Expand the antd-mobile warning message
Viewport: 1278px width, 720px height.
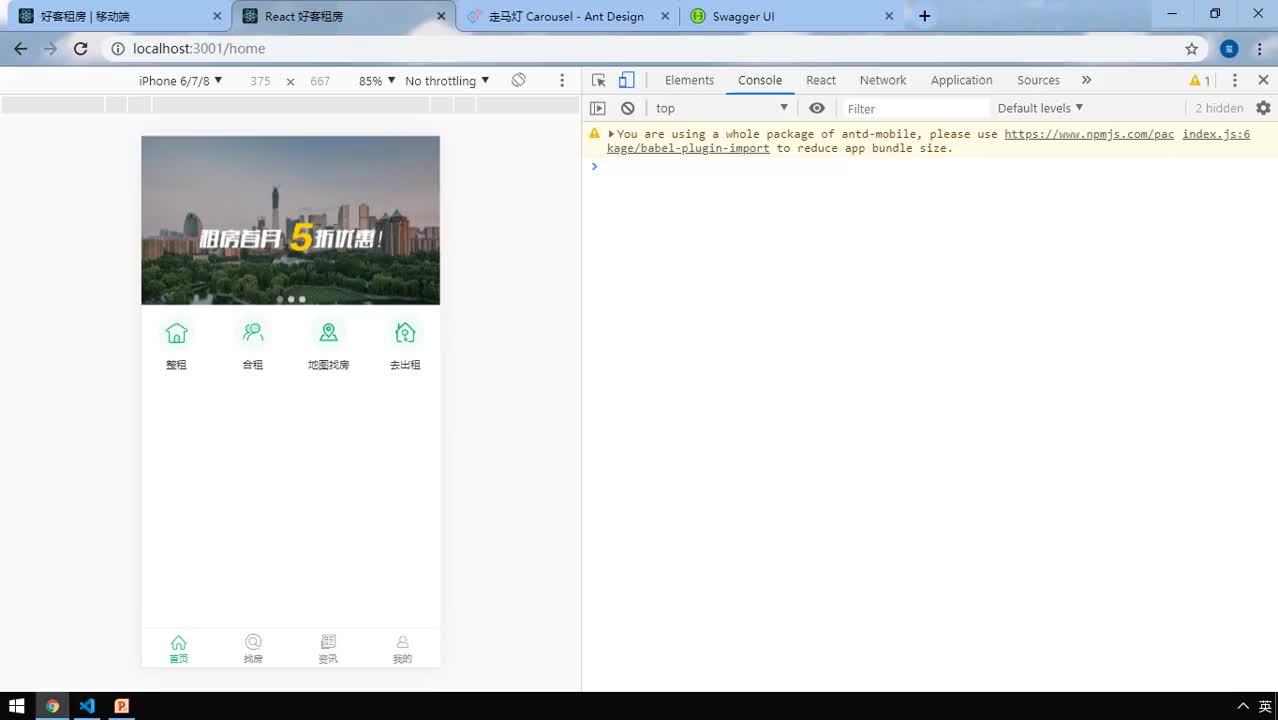coord(611,134)
